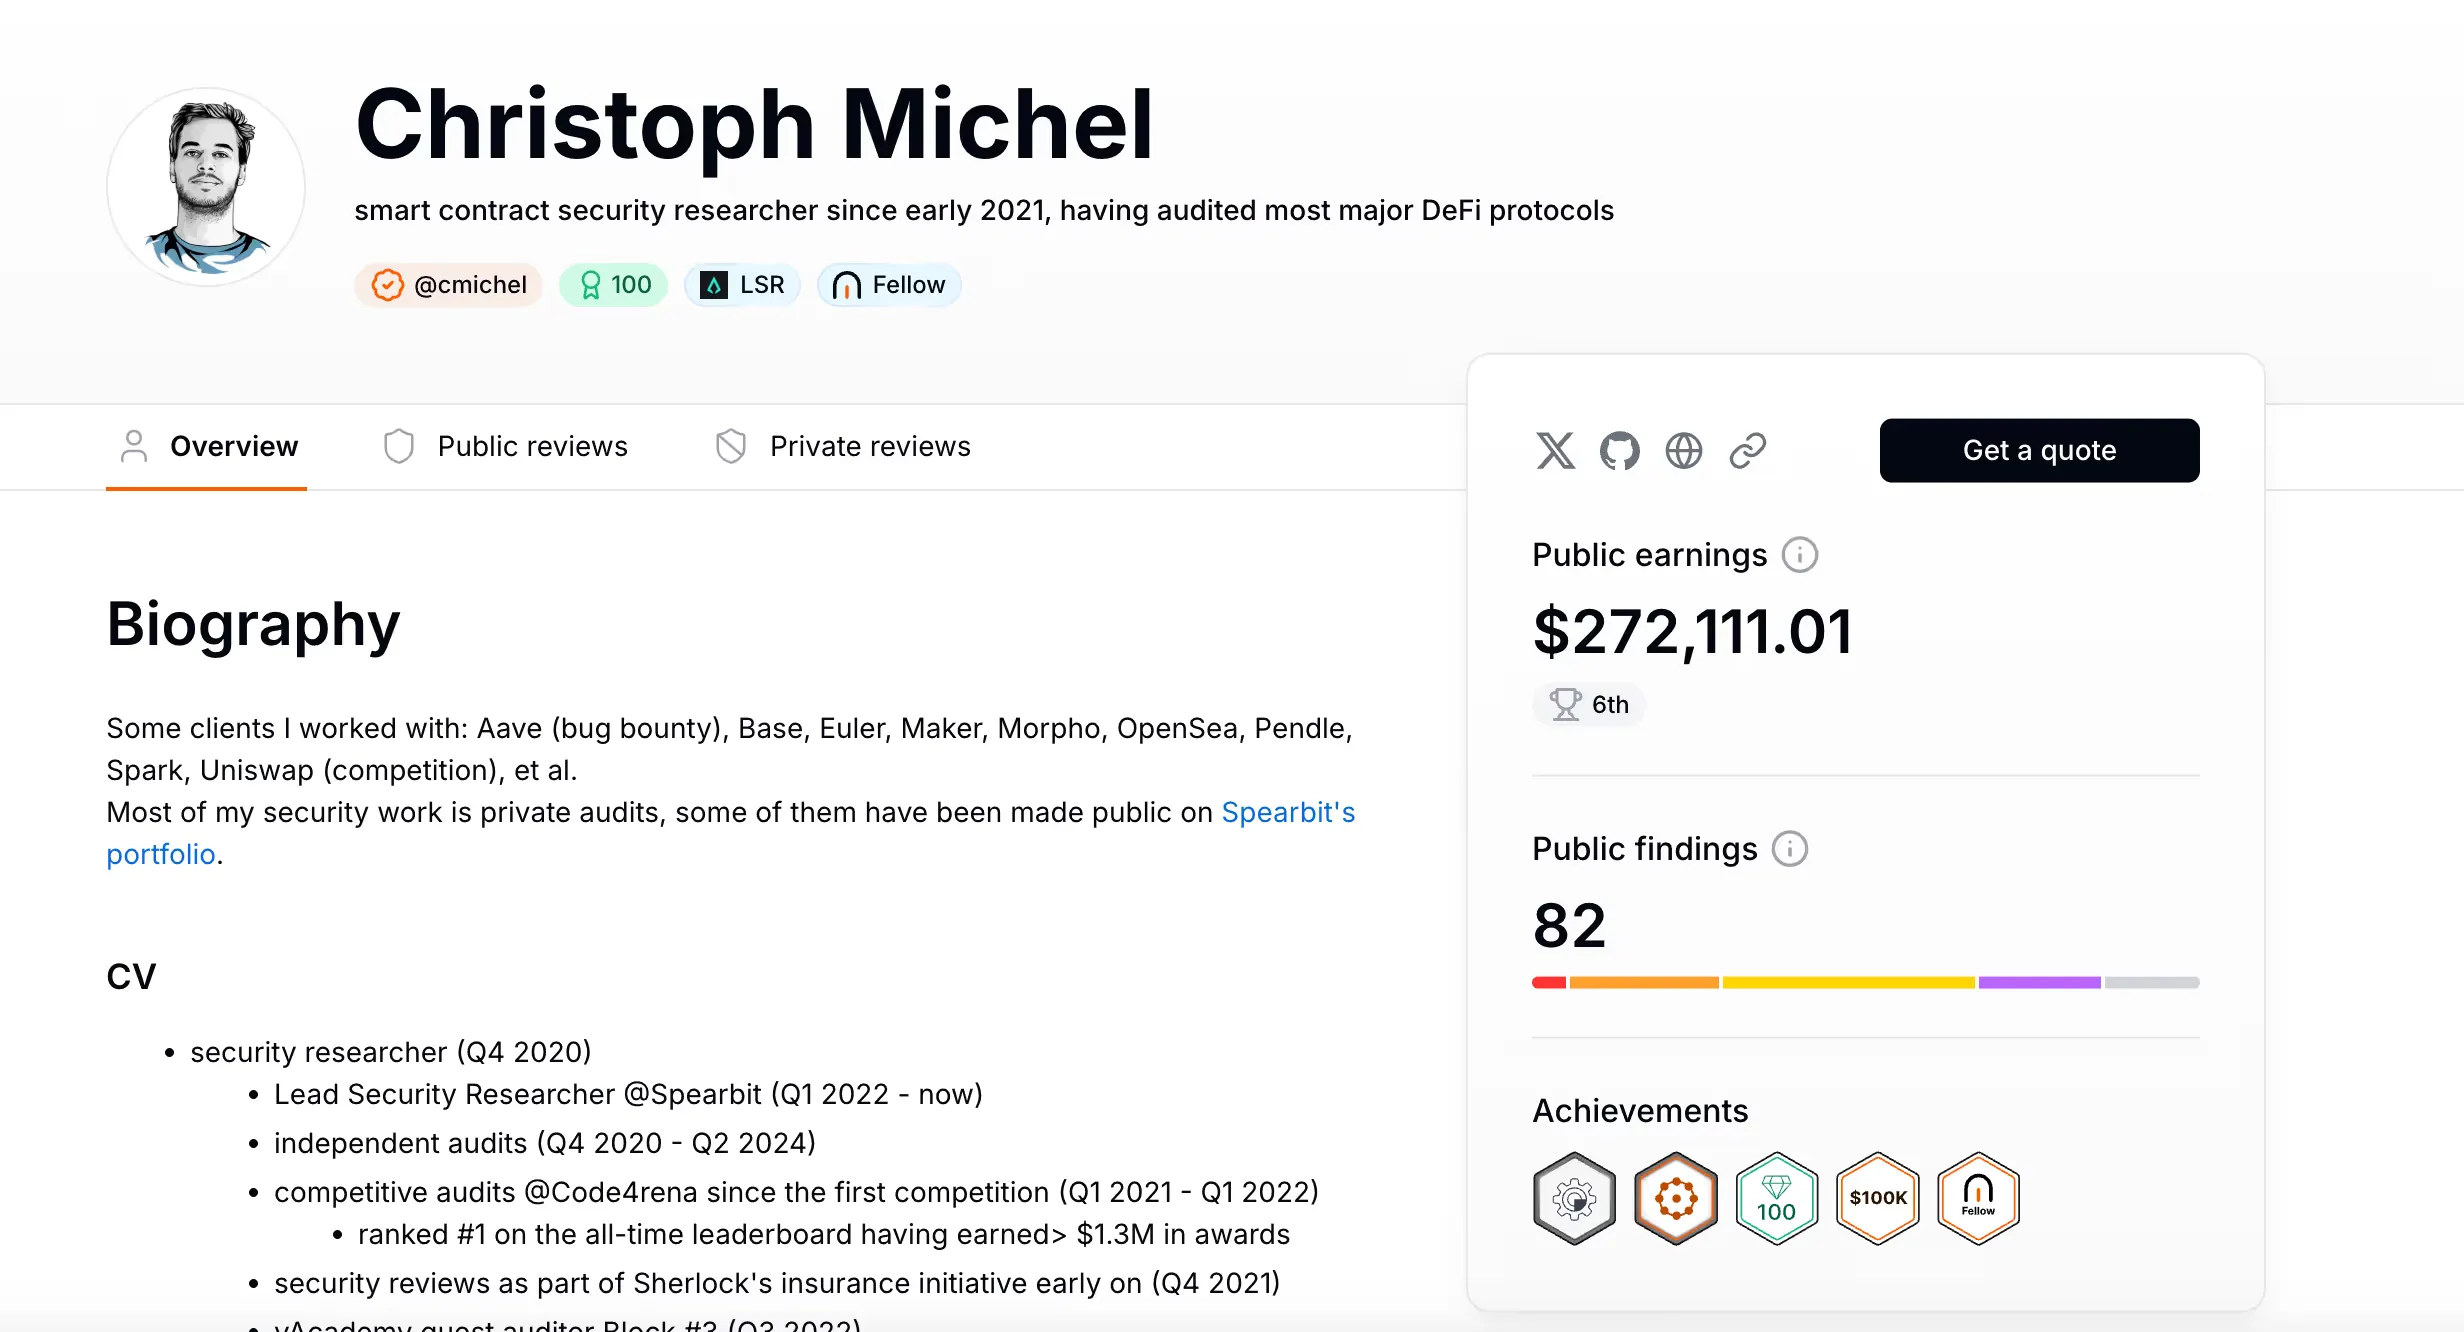Click the arch icon in Fellow tag
Image resolution: width=2464 pixels, height=1332 pixels.
pyautogui.click(x=846, y=286)
